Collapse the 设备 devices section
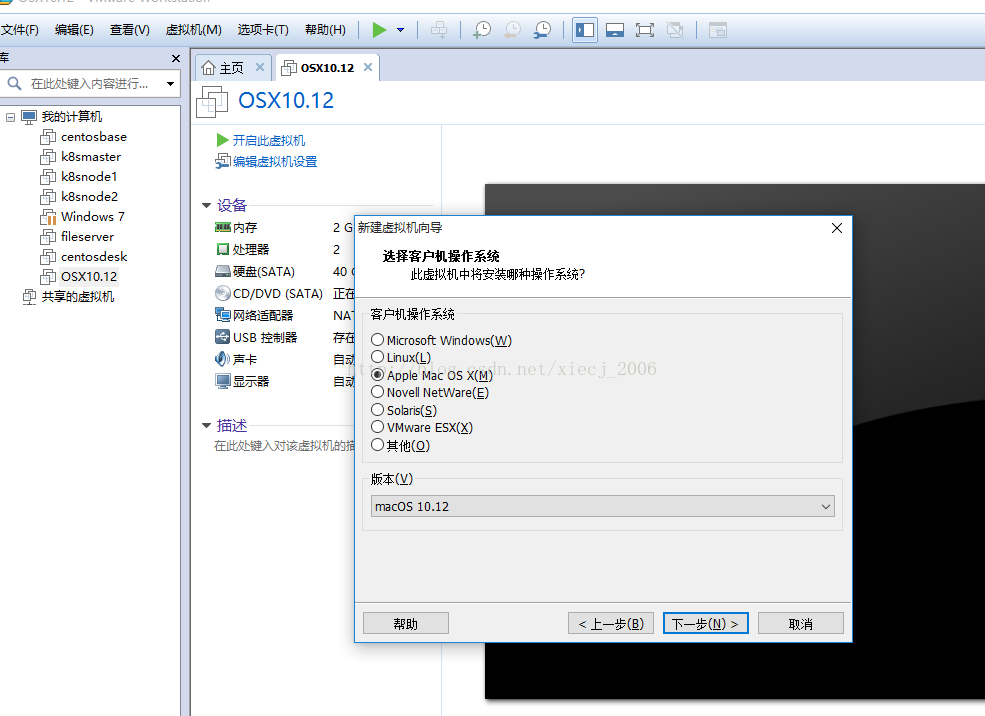 tap(207, 205)
